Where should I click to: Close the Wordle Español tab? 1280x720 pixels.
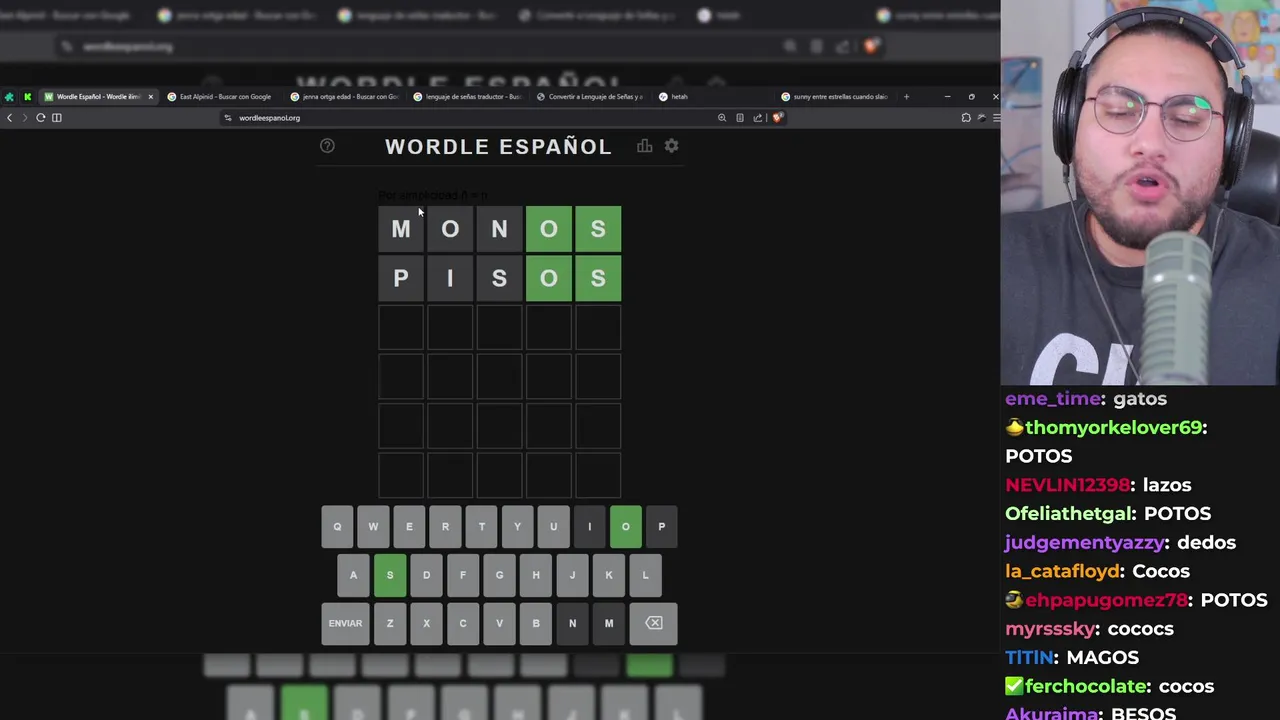(151, 97)
